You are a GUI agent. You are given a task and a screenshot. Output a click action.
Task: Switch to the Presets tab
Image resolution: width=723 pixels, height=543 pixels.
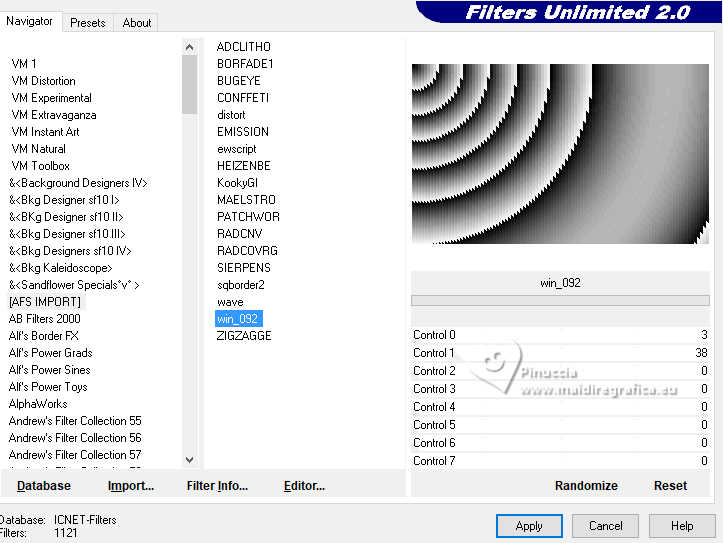[88, 23]
